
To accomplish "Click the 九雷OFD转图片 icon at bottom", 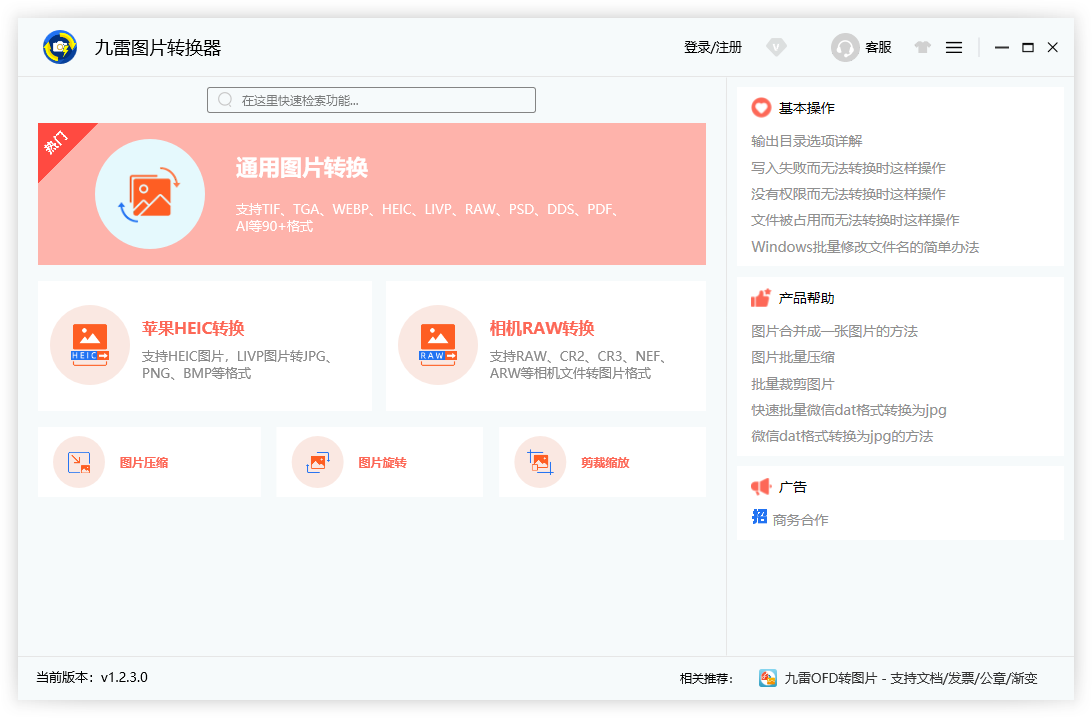I will tap(768, 677).
